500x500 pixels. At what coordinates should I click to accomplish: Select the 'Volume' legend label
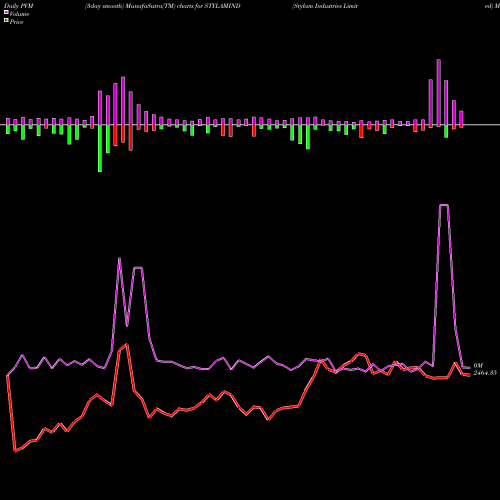pyautogui.click(x=19, y=14)
